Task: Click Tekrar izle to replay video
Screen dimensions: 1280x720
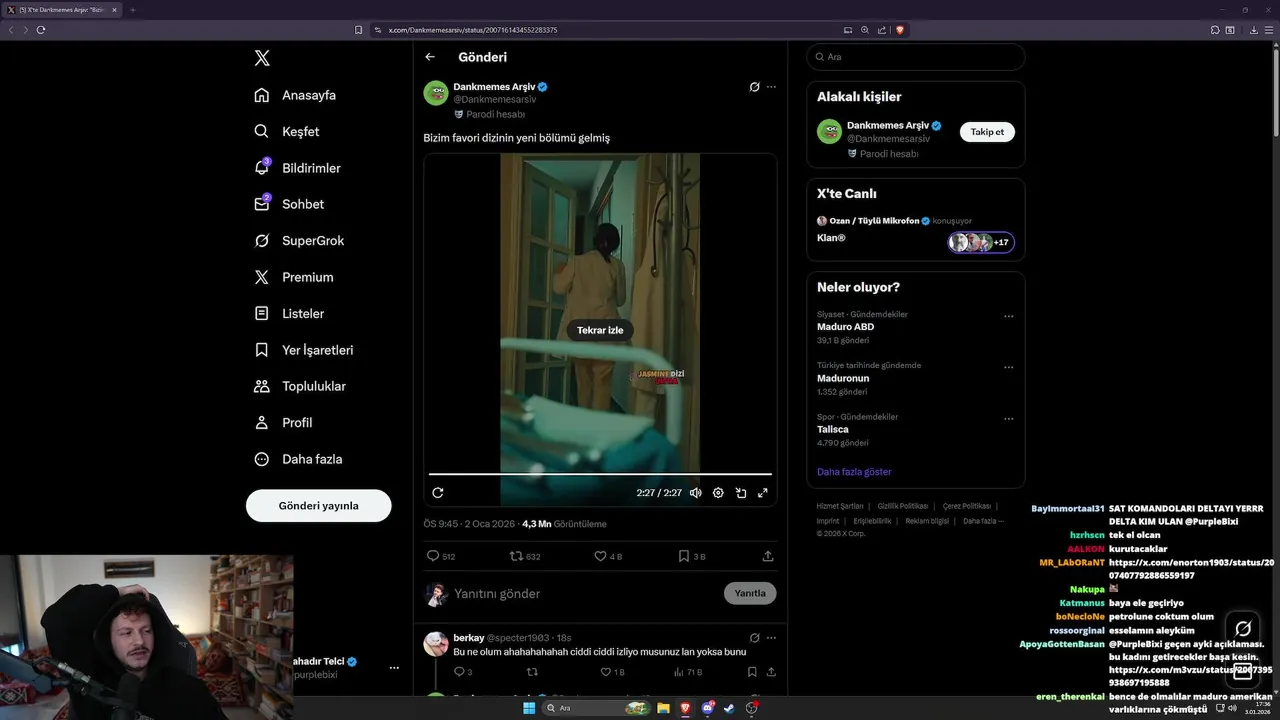Action: click(600, 330)
